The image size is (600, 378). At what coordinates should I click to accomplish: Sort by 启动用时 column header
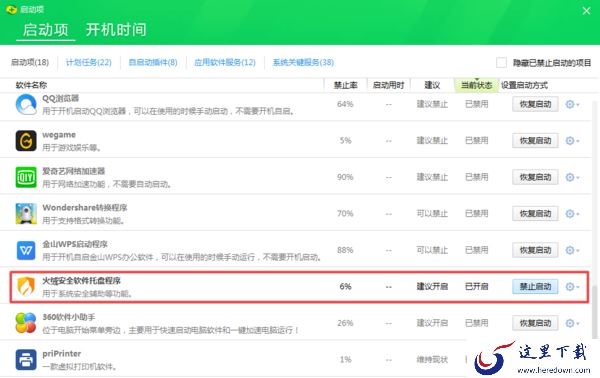click(388, 85)
